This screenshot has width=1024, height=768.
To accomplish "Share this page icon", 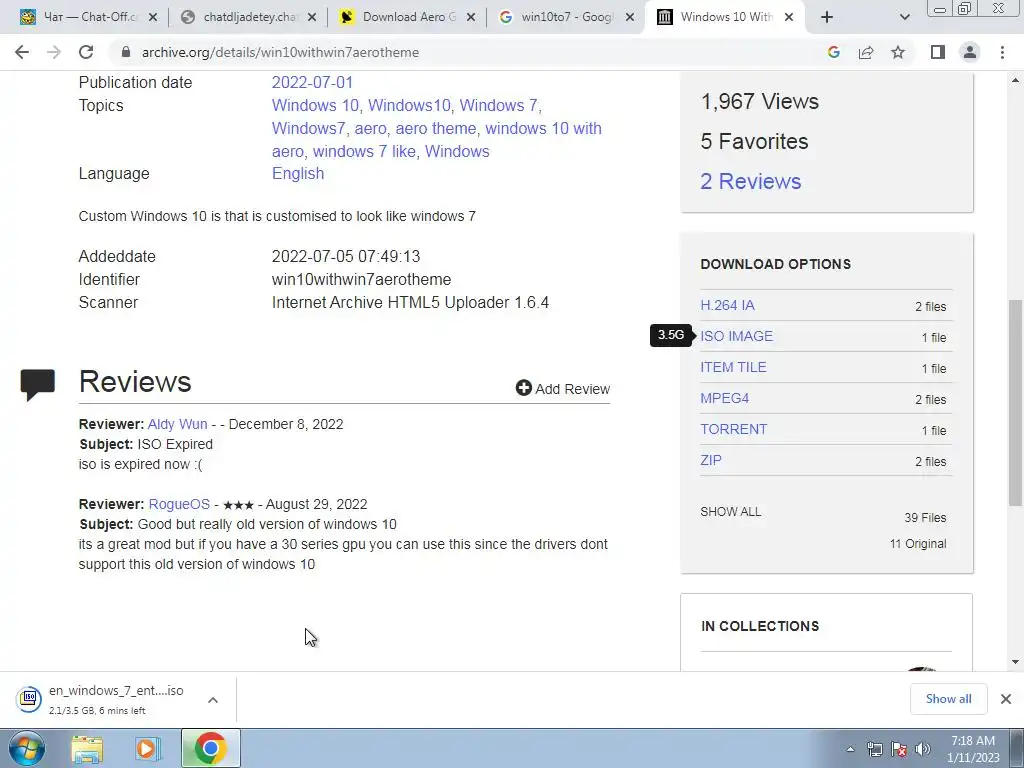I will pos(866,52).
